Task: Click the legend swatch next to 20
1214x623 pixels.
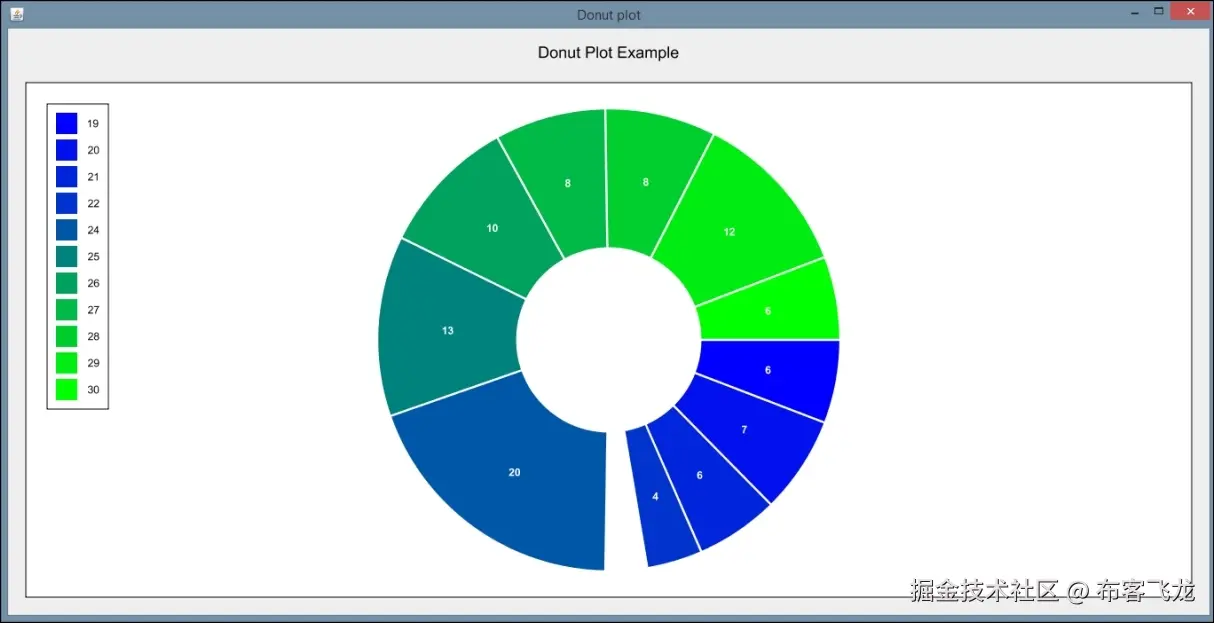Action: pyautogui.click(x=65, y=150)
